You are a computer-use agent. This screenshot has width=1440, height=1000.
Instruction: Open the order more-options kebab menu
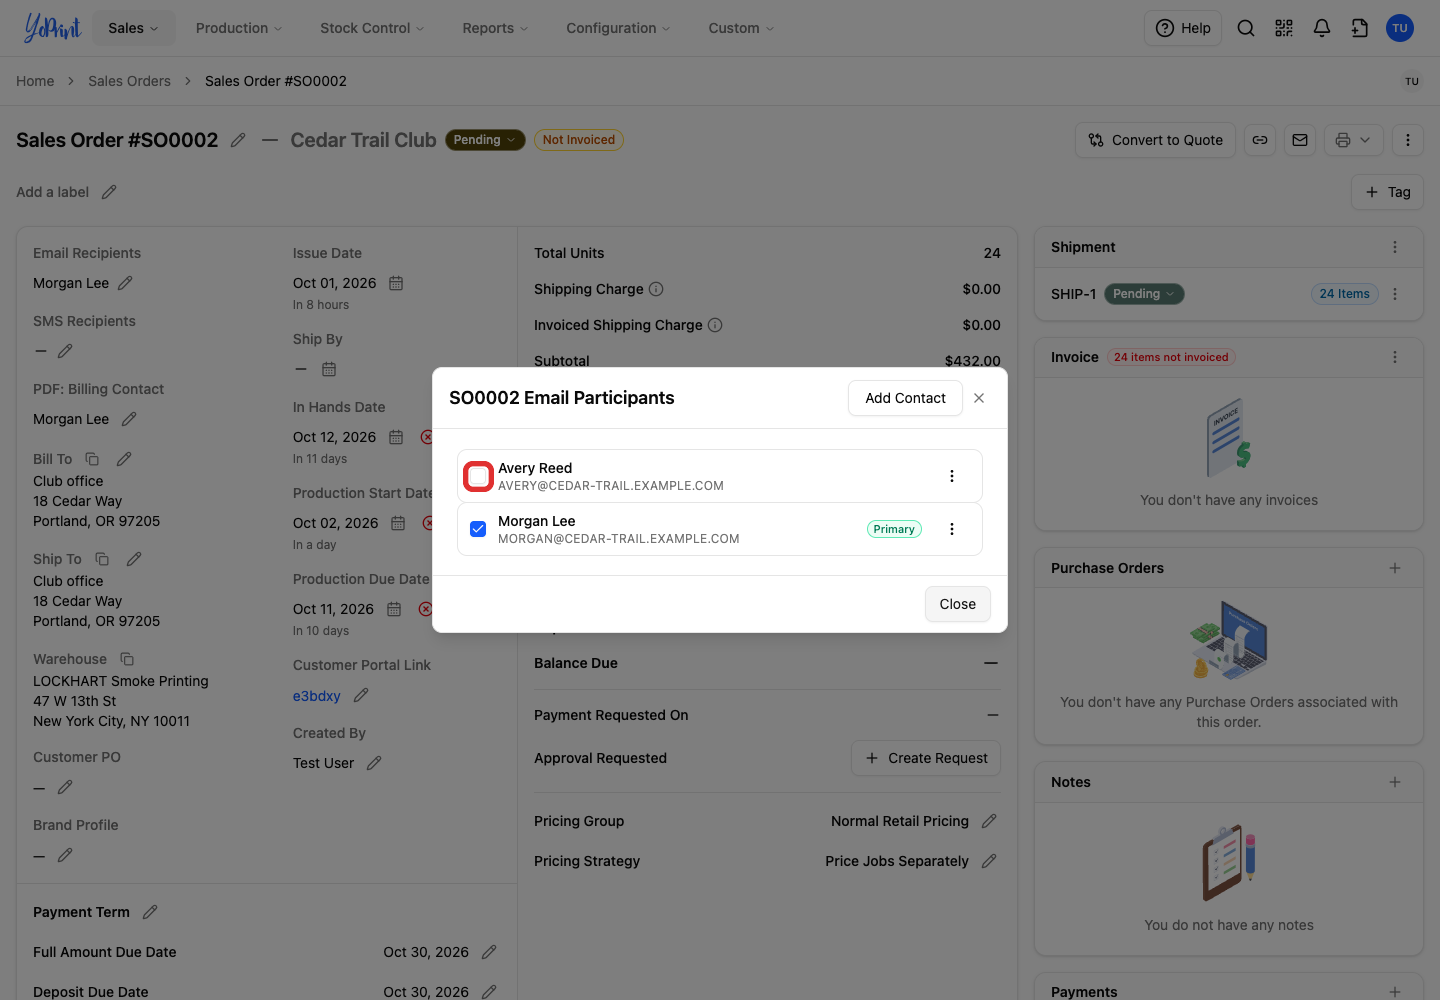click(x=1408, y=140)
